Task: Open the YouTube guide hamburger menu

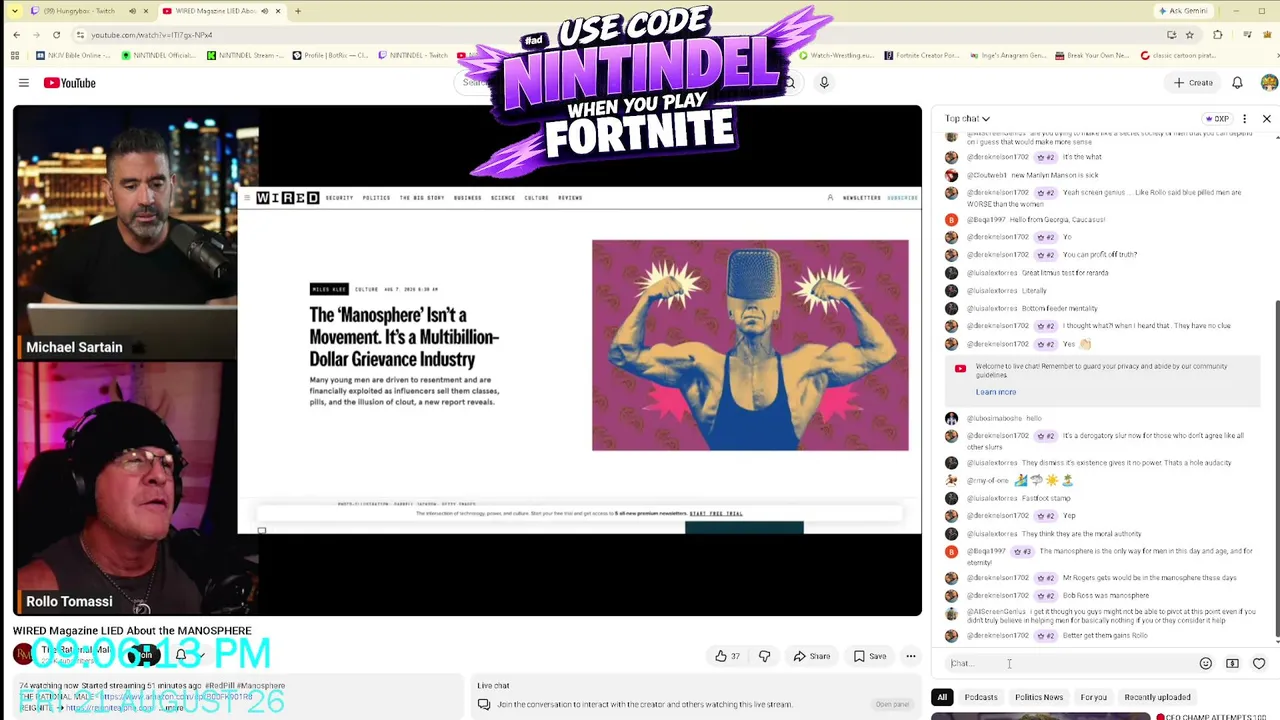Action: [24, 83]
